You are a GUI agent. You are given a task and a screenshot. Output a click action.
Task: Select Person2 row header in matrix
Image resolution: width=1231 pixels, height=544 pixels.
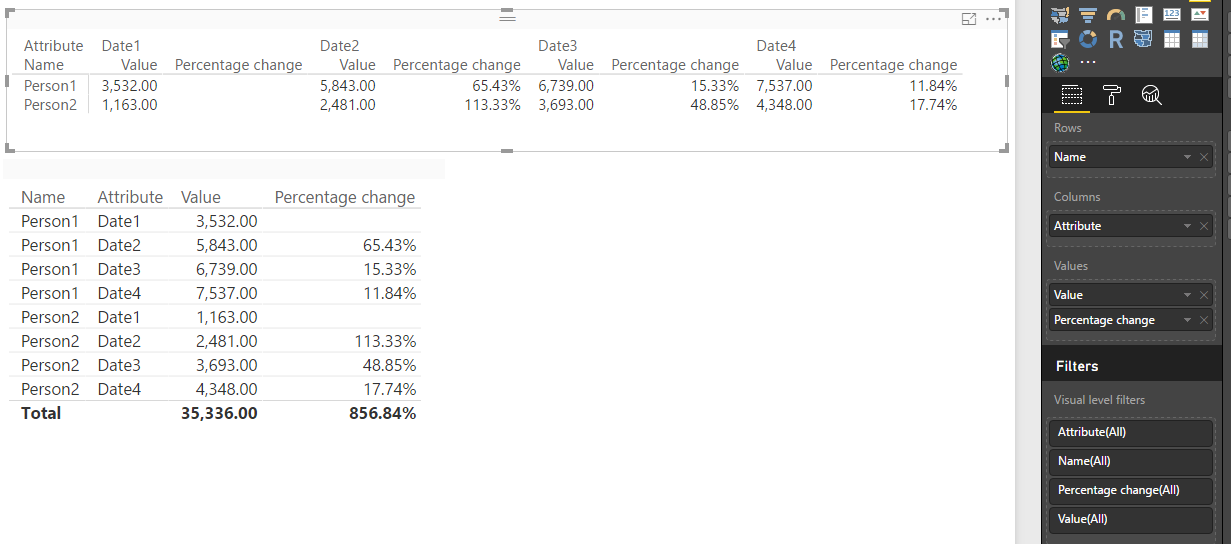[x=50, y=105]
